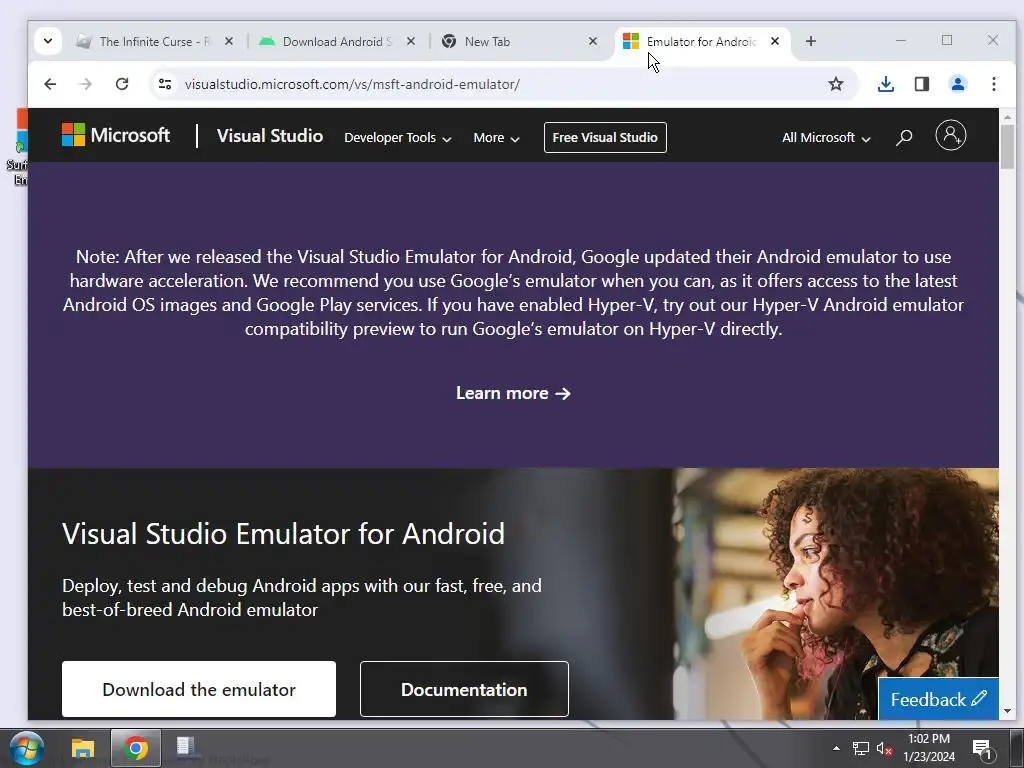The width and height of the screenshot is (1024, 768).
Task: Click Free Visual Studio button
Action: [x=605, y=137]
